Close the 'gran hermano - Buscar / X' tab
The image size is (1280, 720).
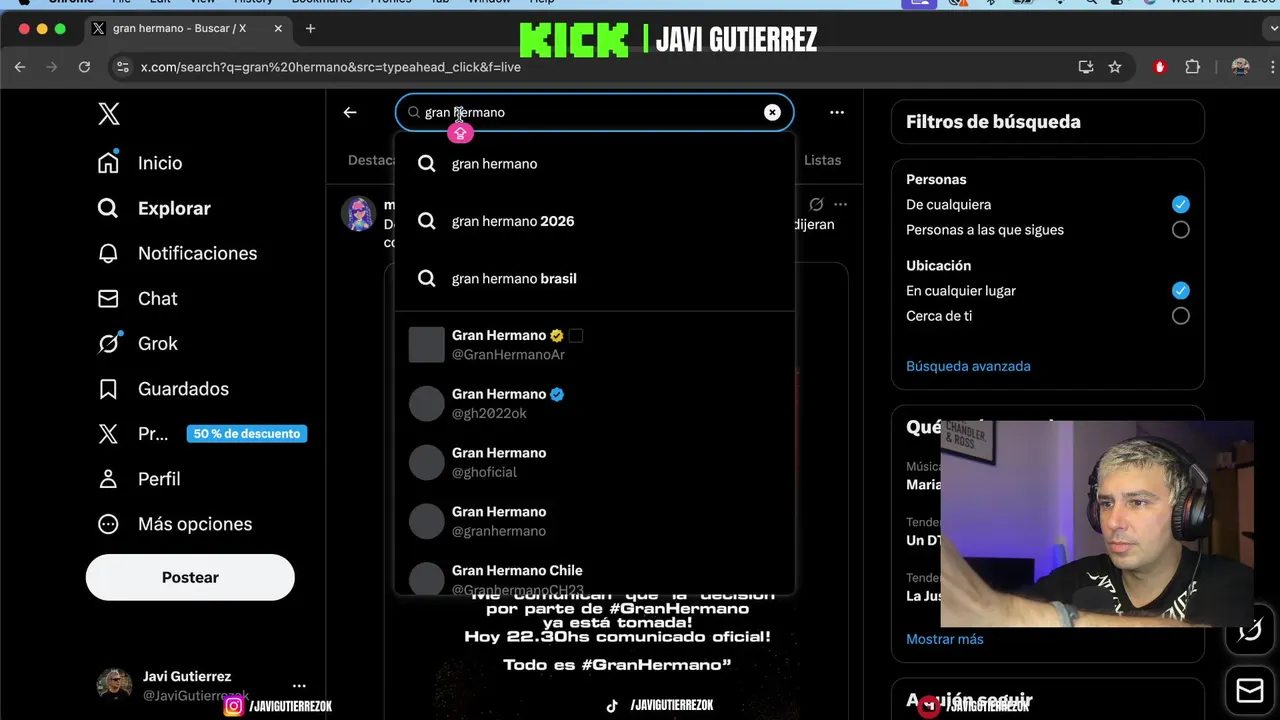(278, 28)
